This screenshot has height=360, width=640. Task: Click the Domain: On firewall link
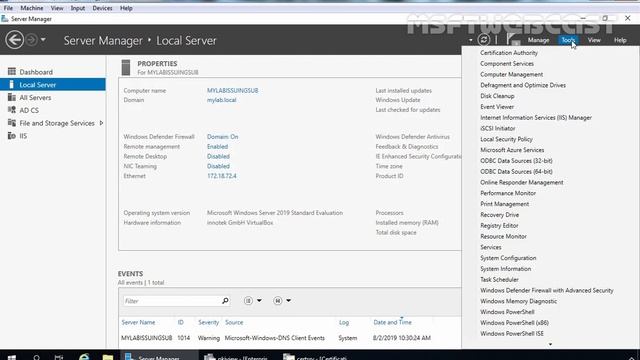point(222,137)
